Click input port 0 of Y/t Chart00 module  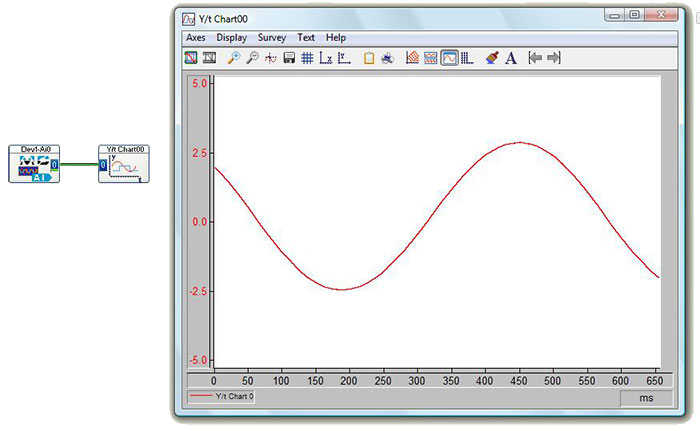(103, 165)
